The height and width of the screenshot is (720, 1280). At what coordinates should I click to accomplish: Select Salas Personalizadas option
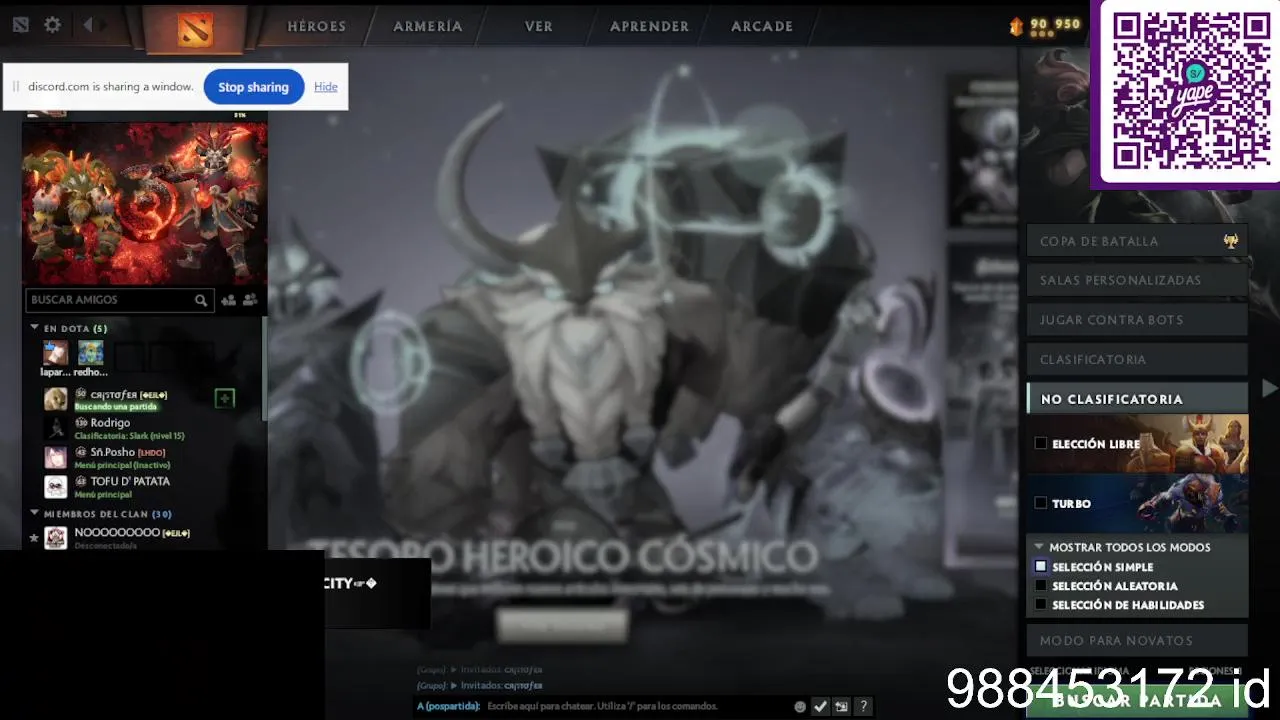1138,280
